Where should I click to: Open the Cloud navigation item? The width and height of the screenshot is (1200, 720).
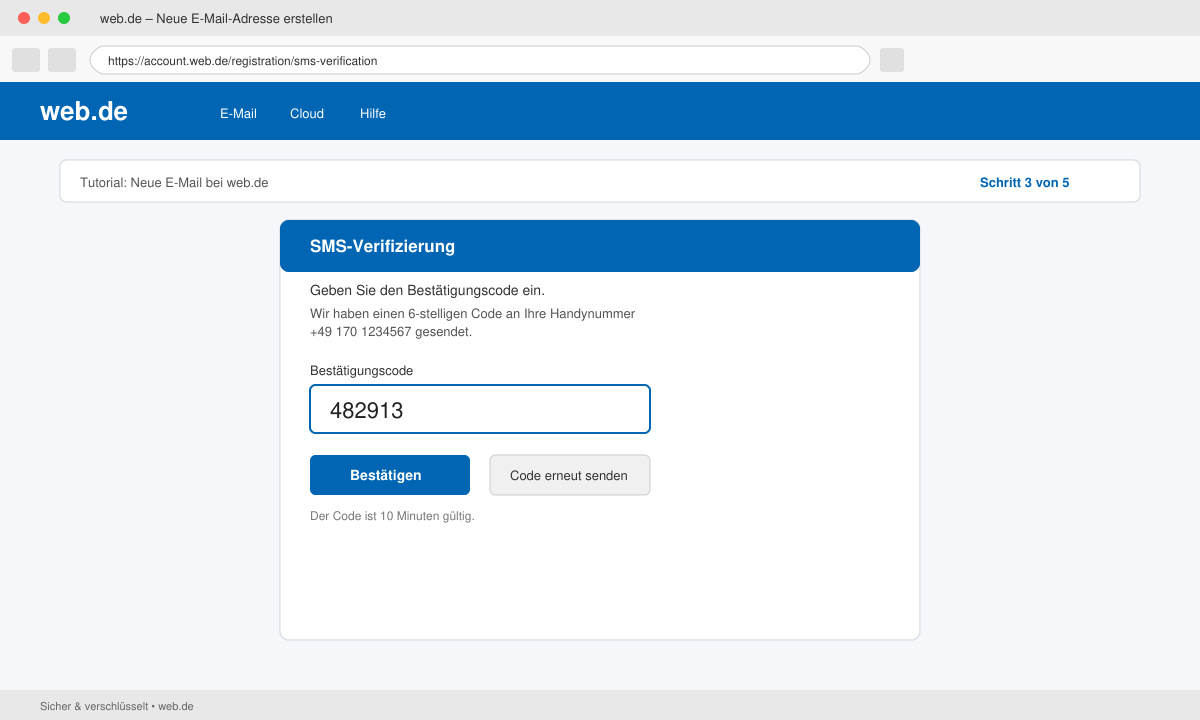tap(307, 114)
